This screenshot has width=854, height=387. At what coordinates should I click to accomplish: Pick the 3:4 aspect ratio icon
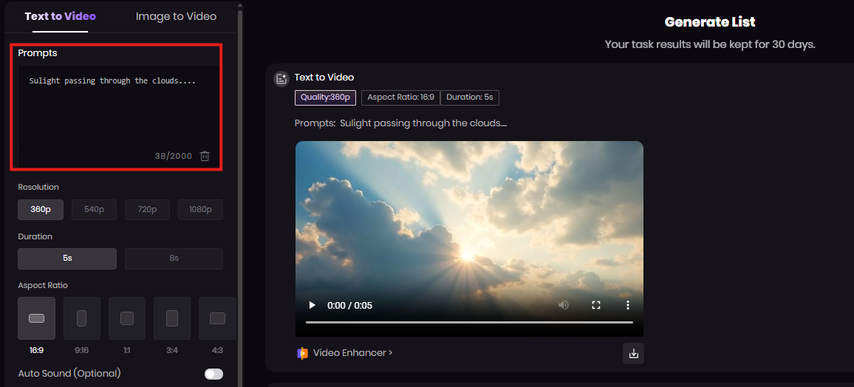(x=172, y=318)
